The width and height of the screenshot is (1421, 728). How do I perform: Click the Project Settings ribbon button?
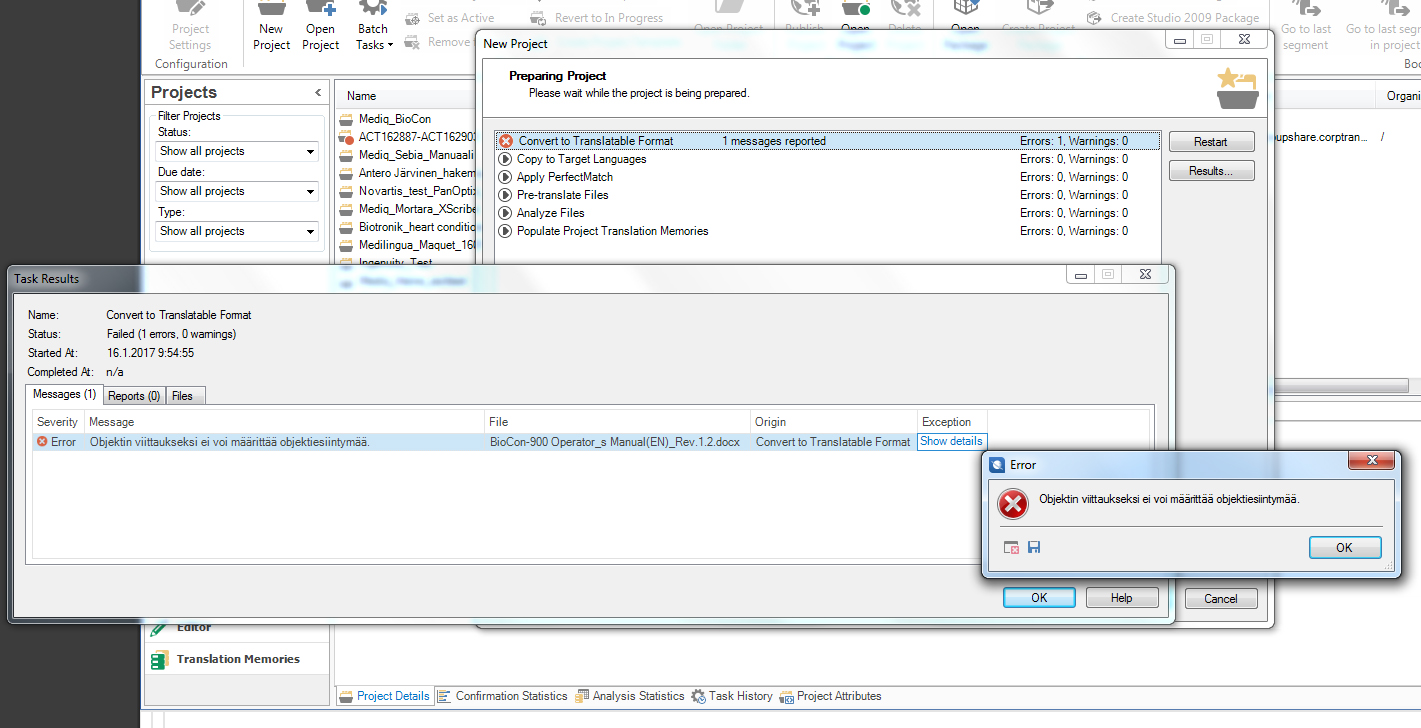pos(190,28)
